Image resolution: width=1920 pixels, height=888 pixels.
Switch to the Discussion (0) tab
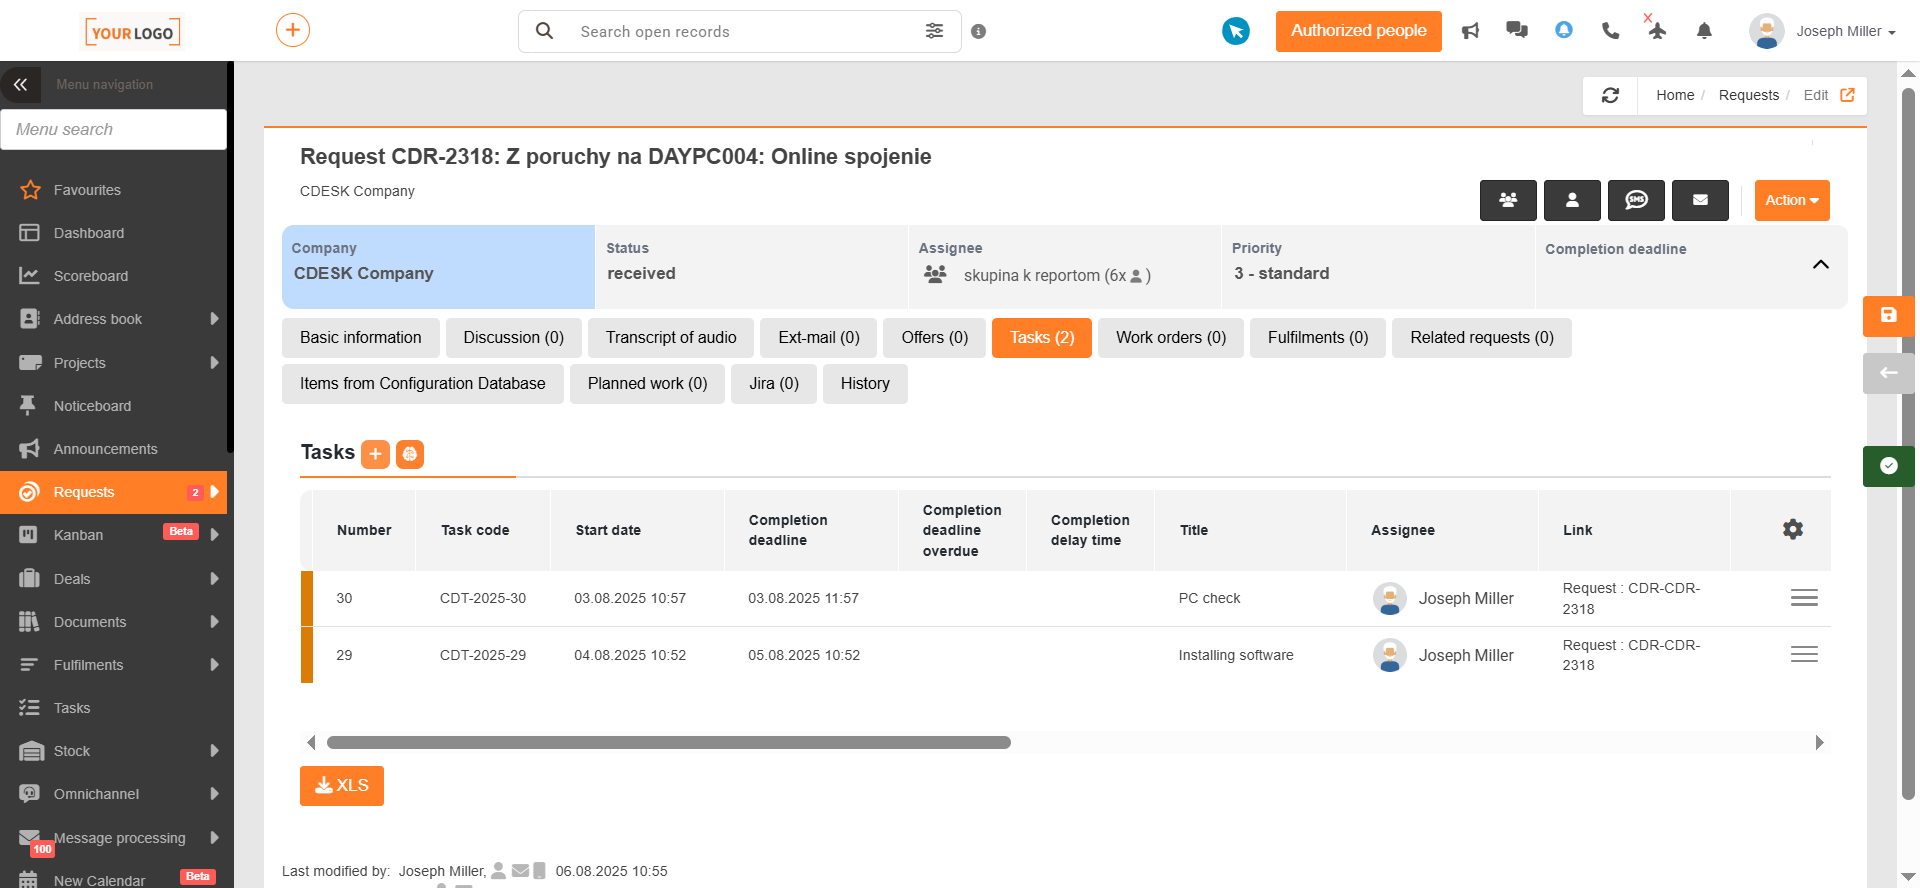tap(514, 338)
